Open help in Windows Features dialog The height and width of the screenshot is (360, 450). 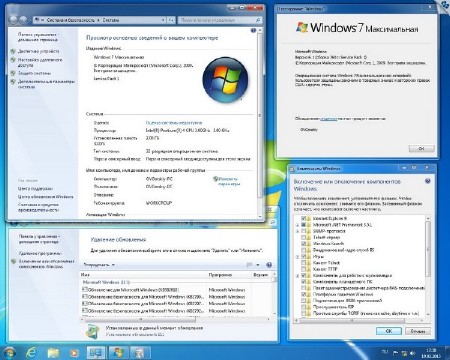[x=428, y=181]
